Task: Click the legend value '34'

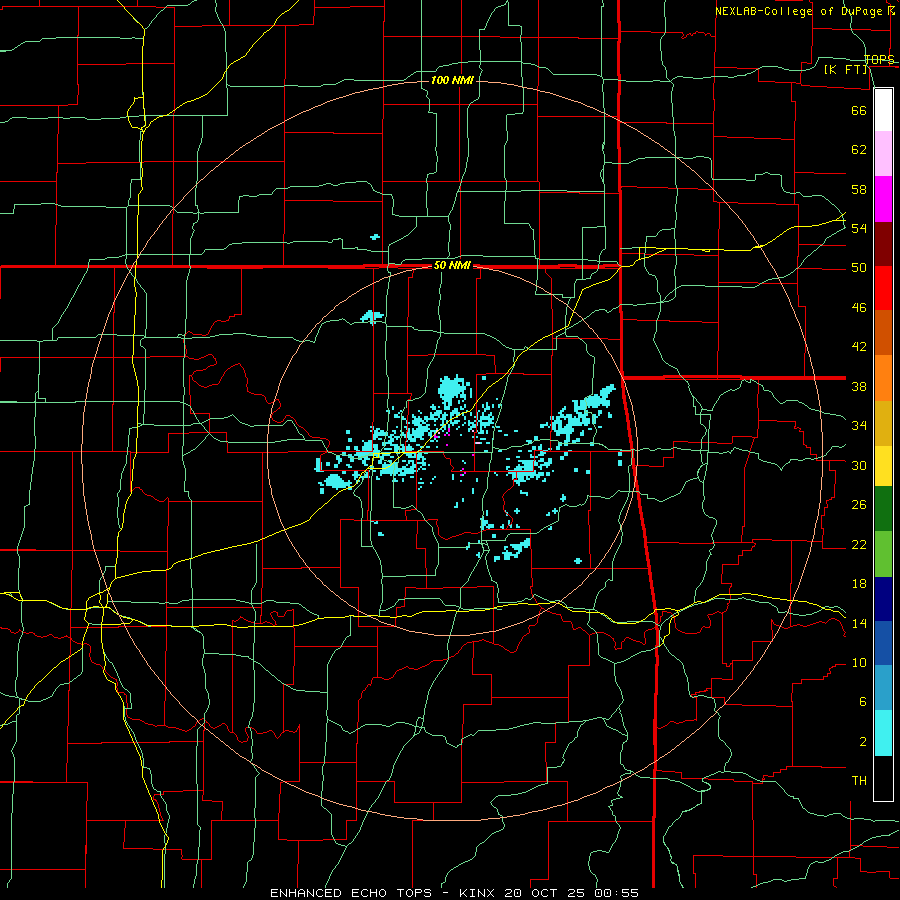Action: coord(859,426)
